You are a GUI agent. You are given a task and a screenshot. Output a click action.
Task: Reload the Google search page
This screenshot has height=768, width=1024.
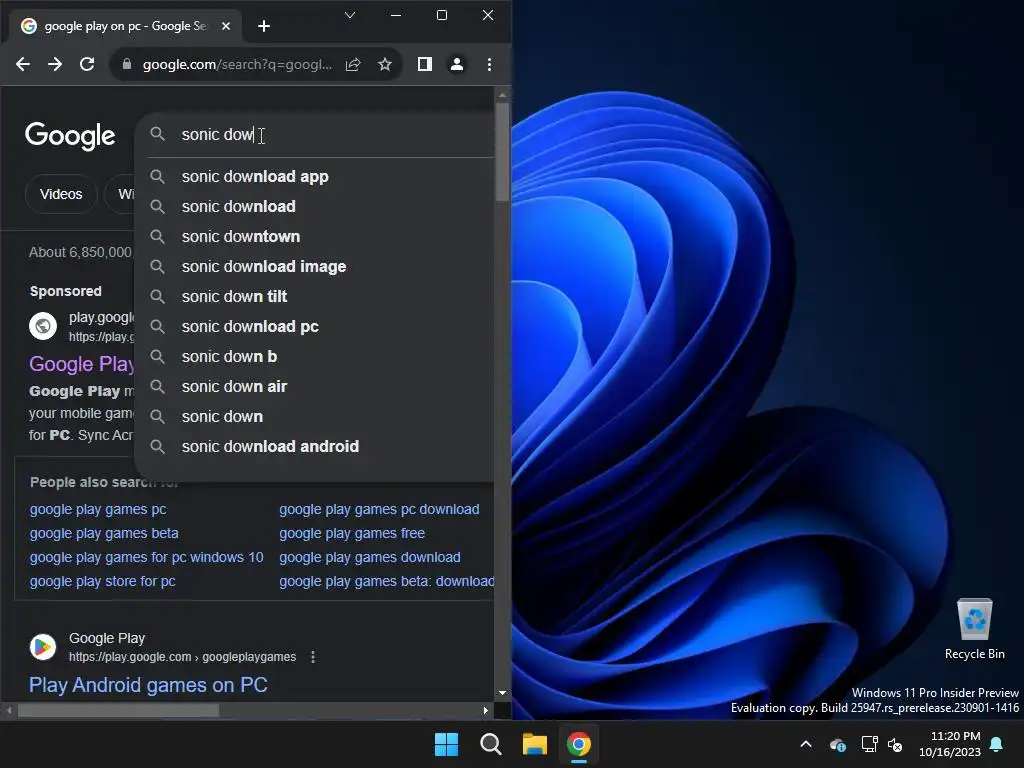click(x=87, y=64)
